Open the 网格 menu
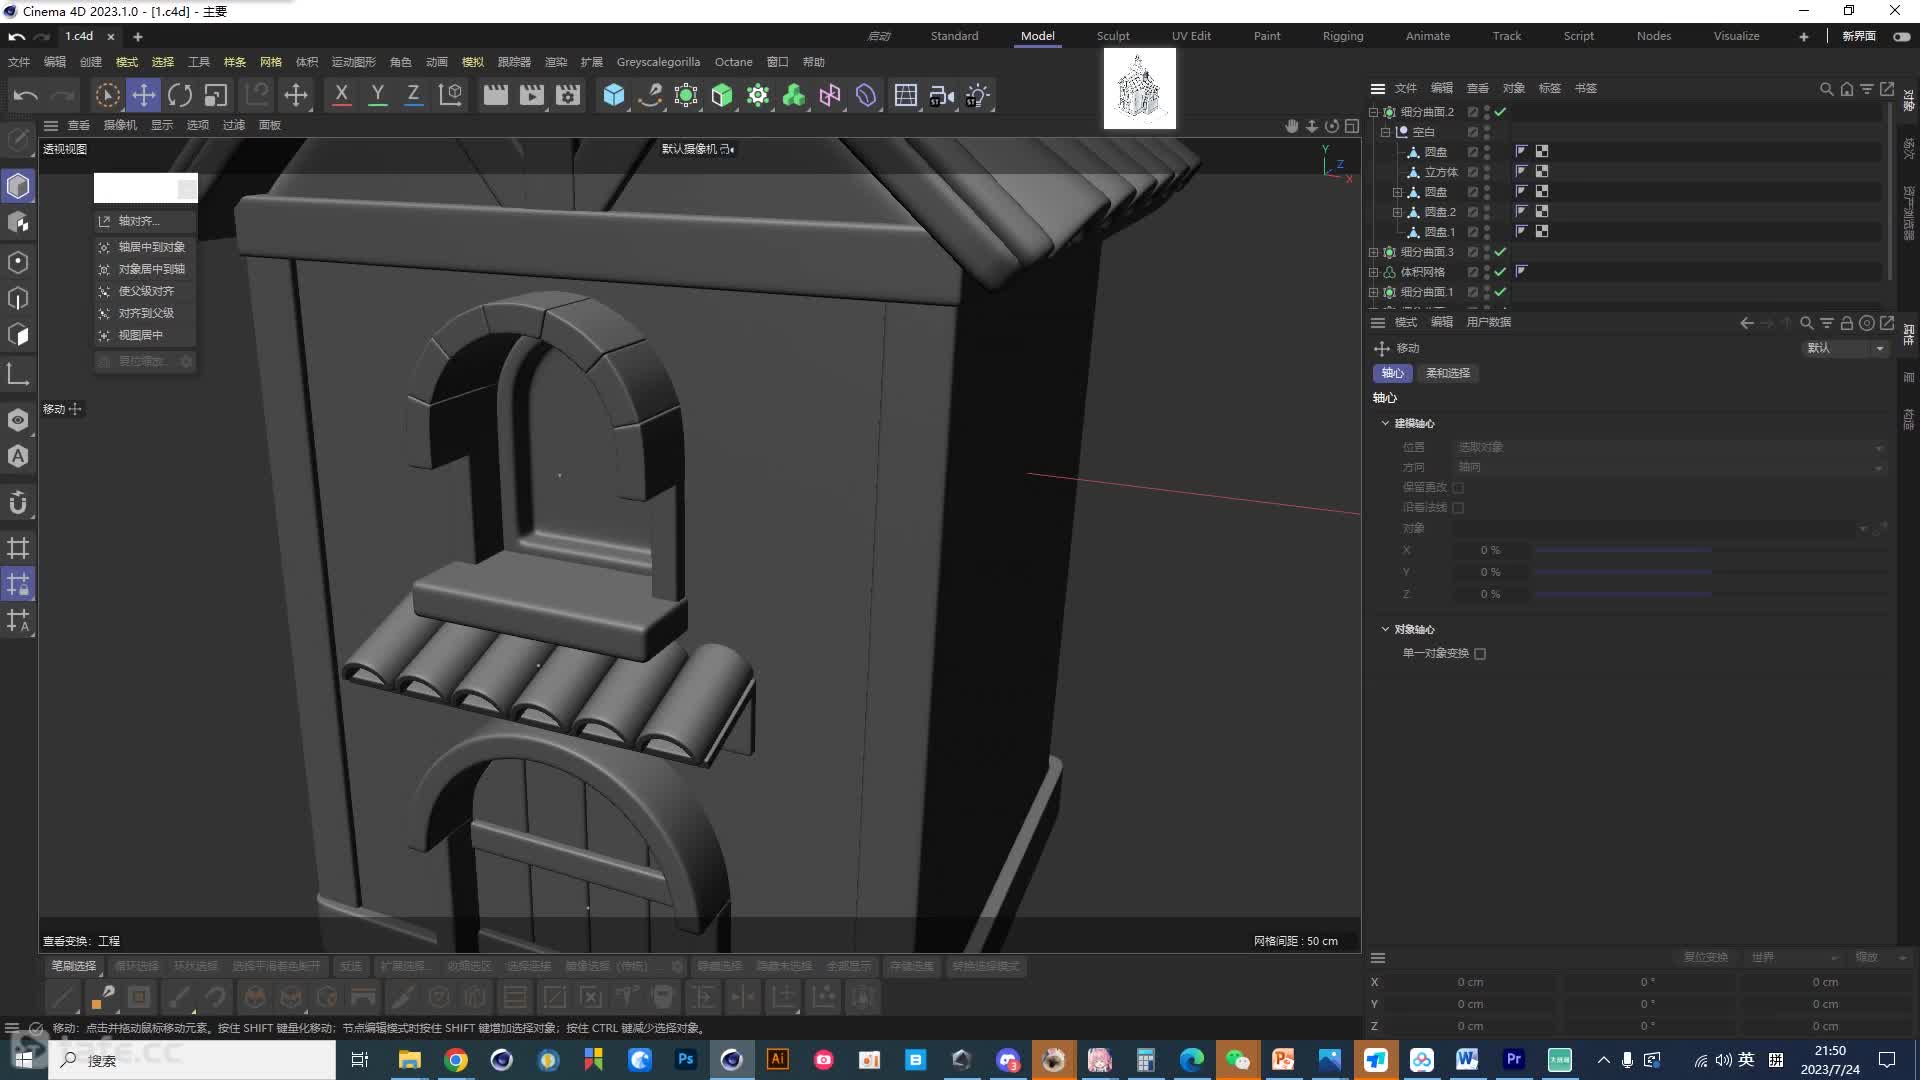This screenshot has width=1920, height=1080. 271,62
